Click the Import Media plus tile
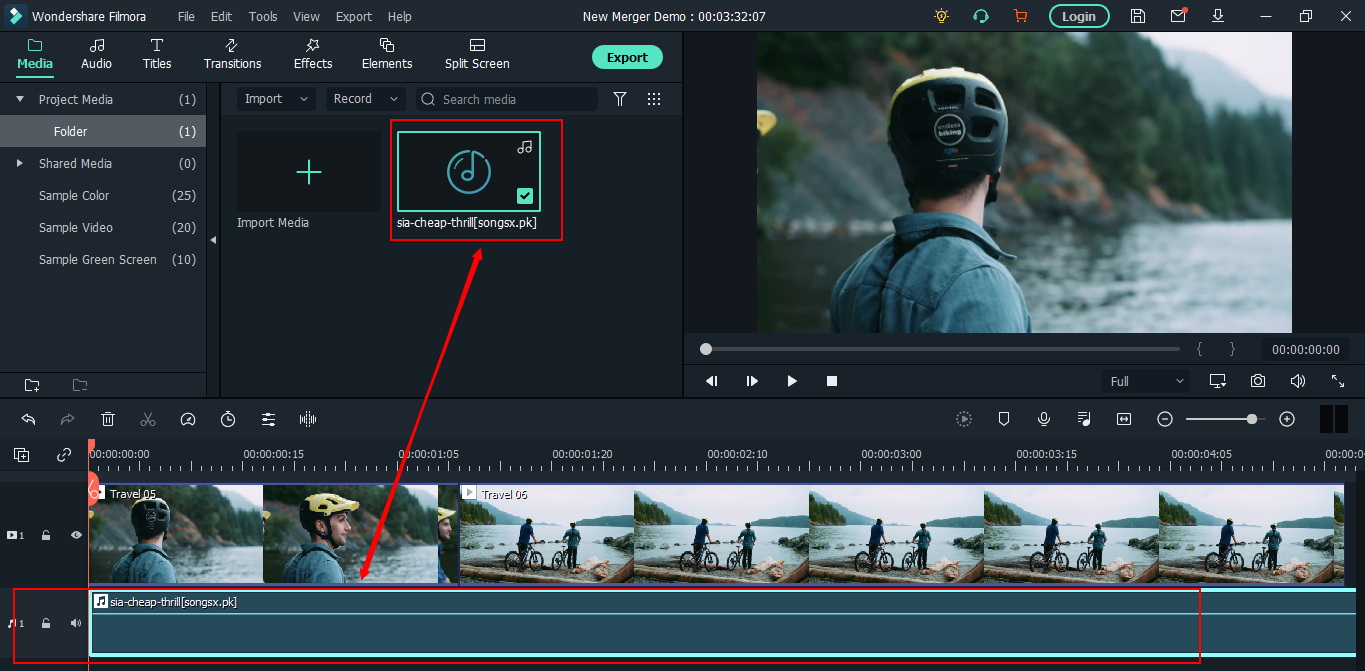This screenshot has height=671, width=1365. coord(308,172)
